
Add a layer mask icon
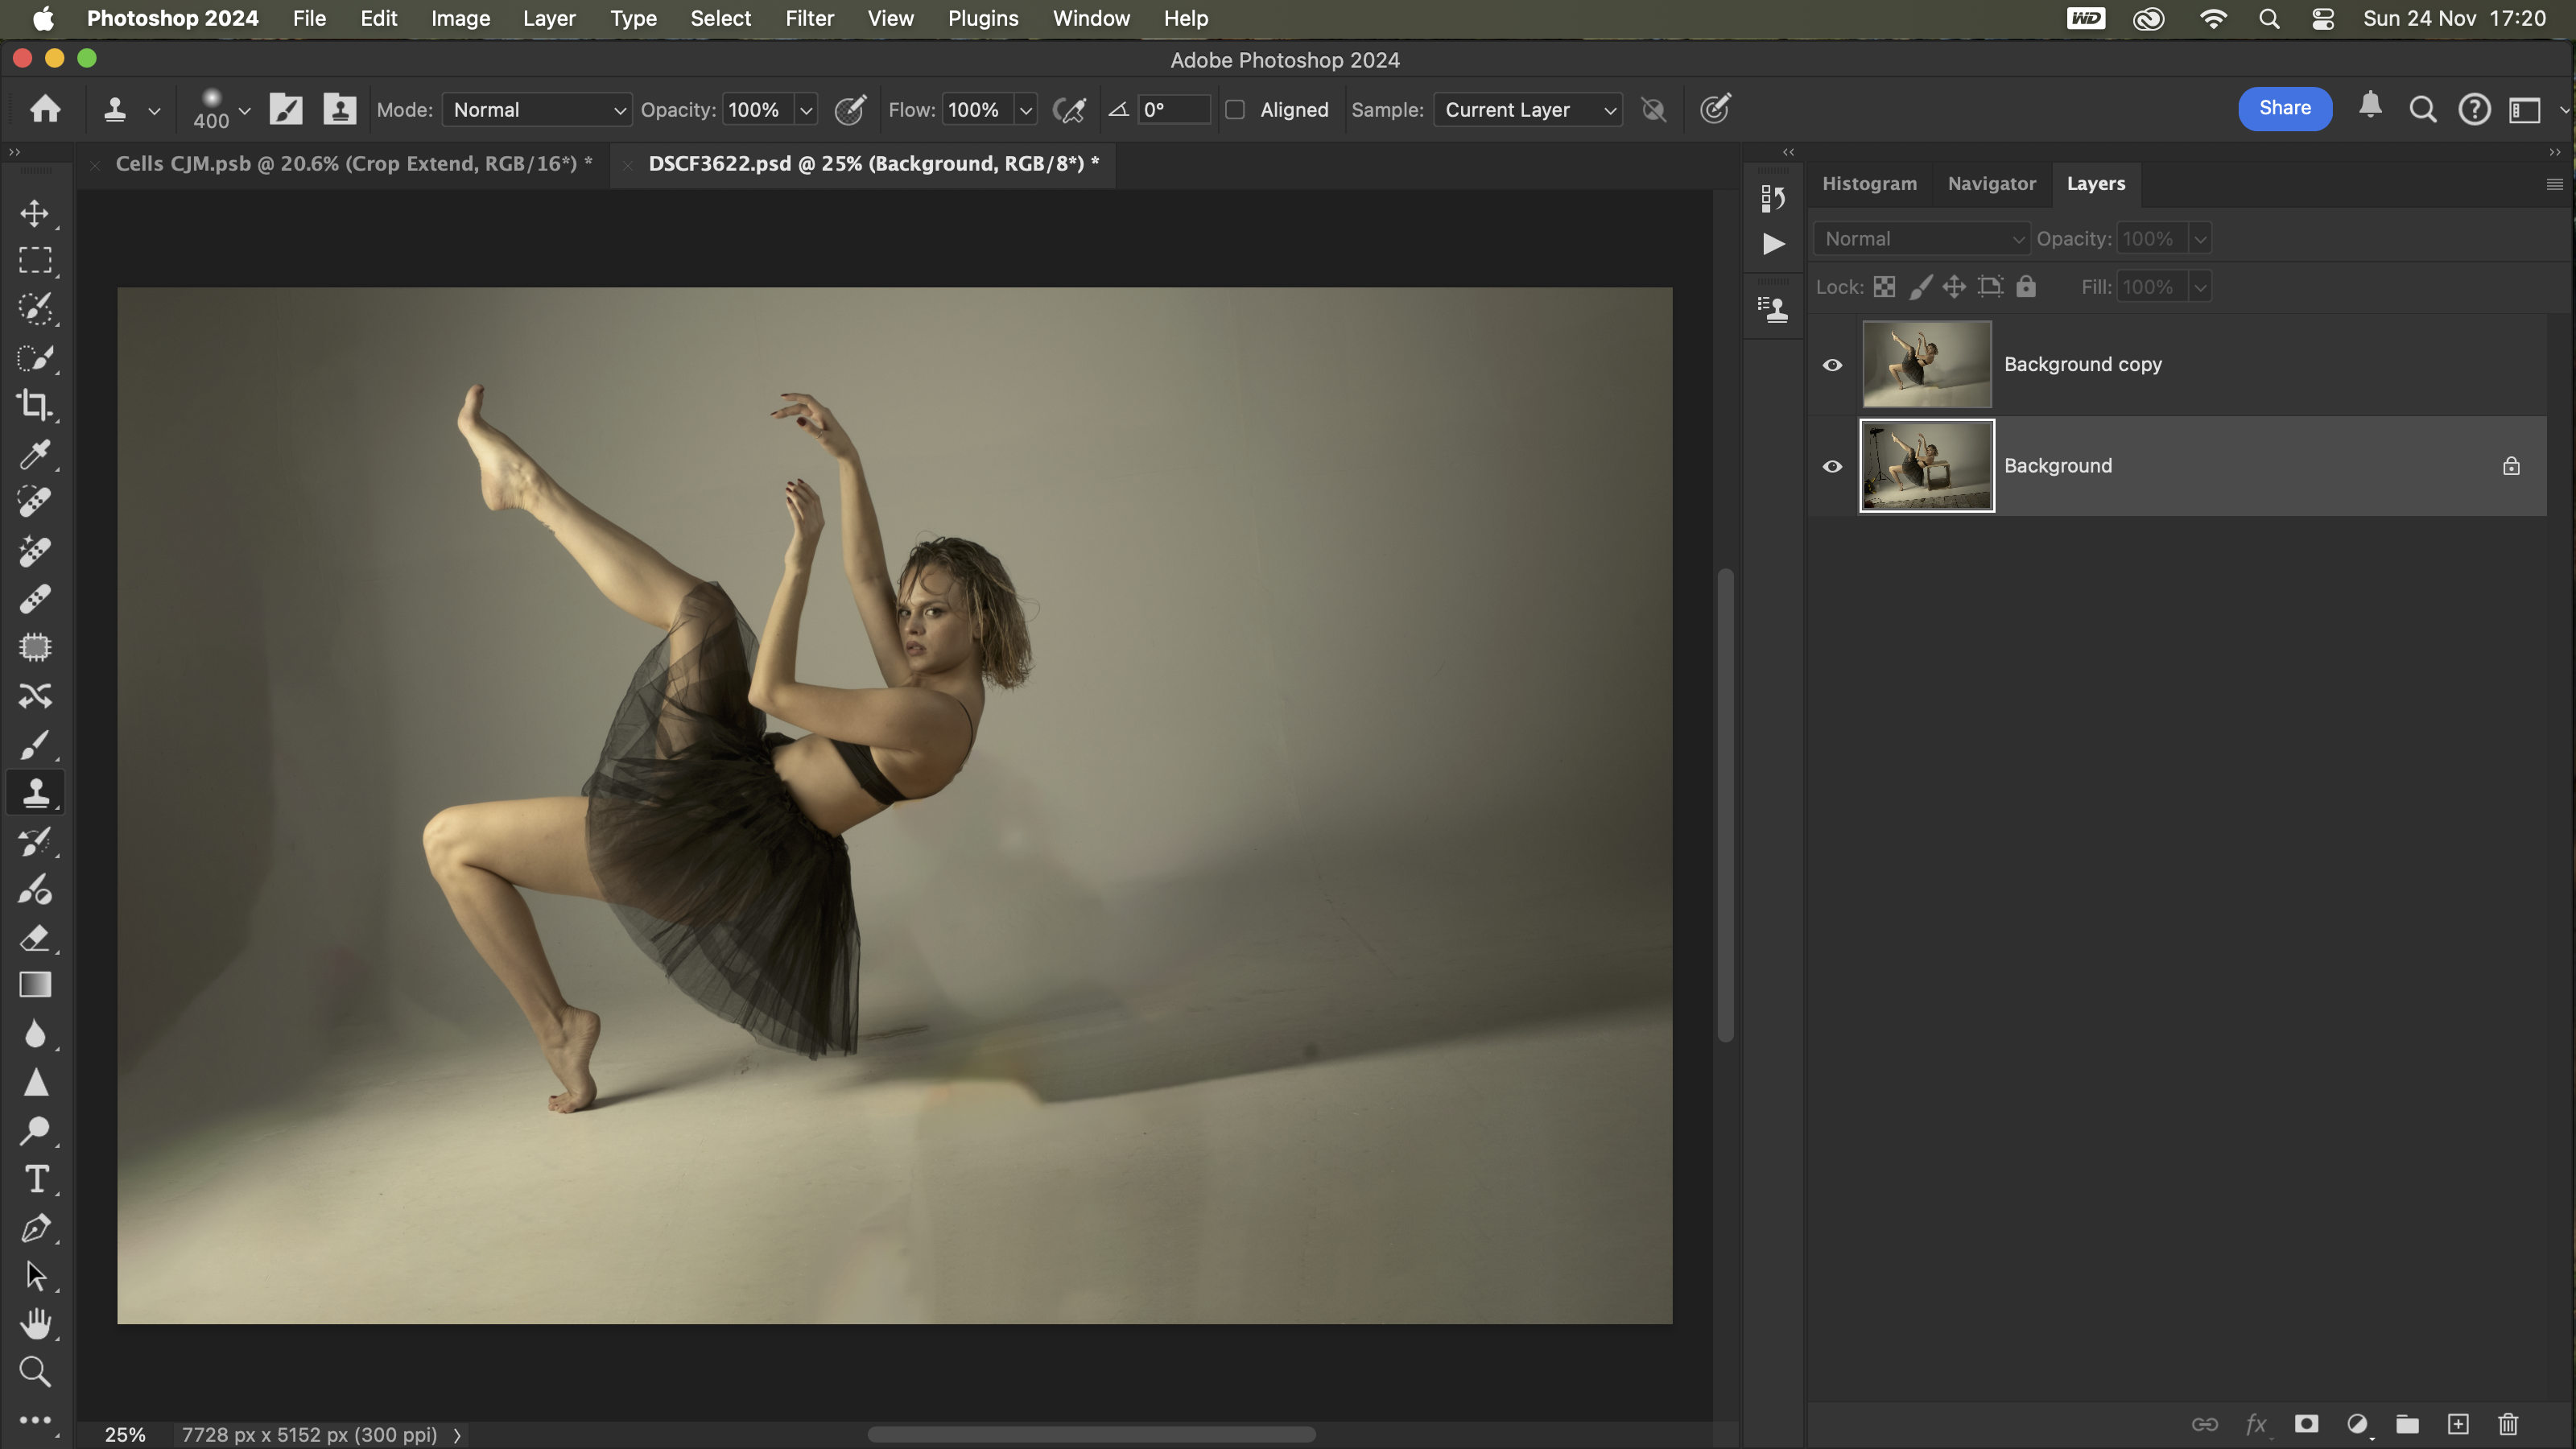(x=2306, y=1424)
